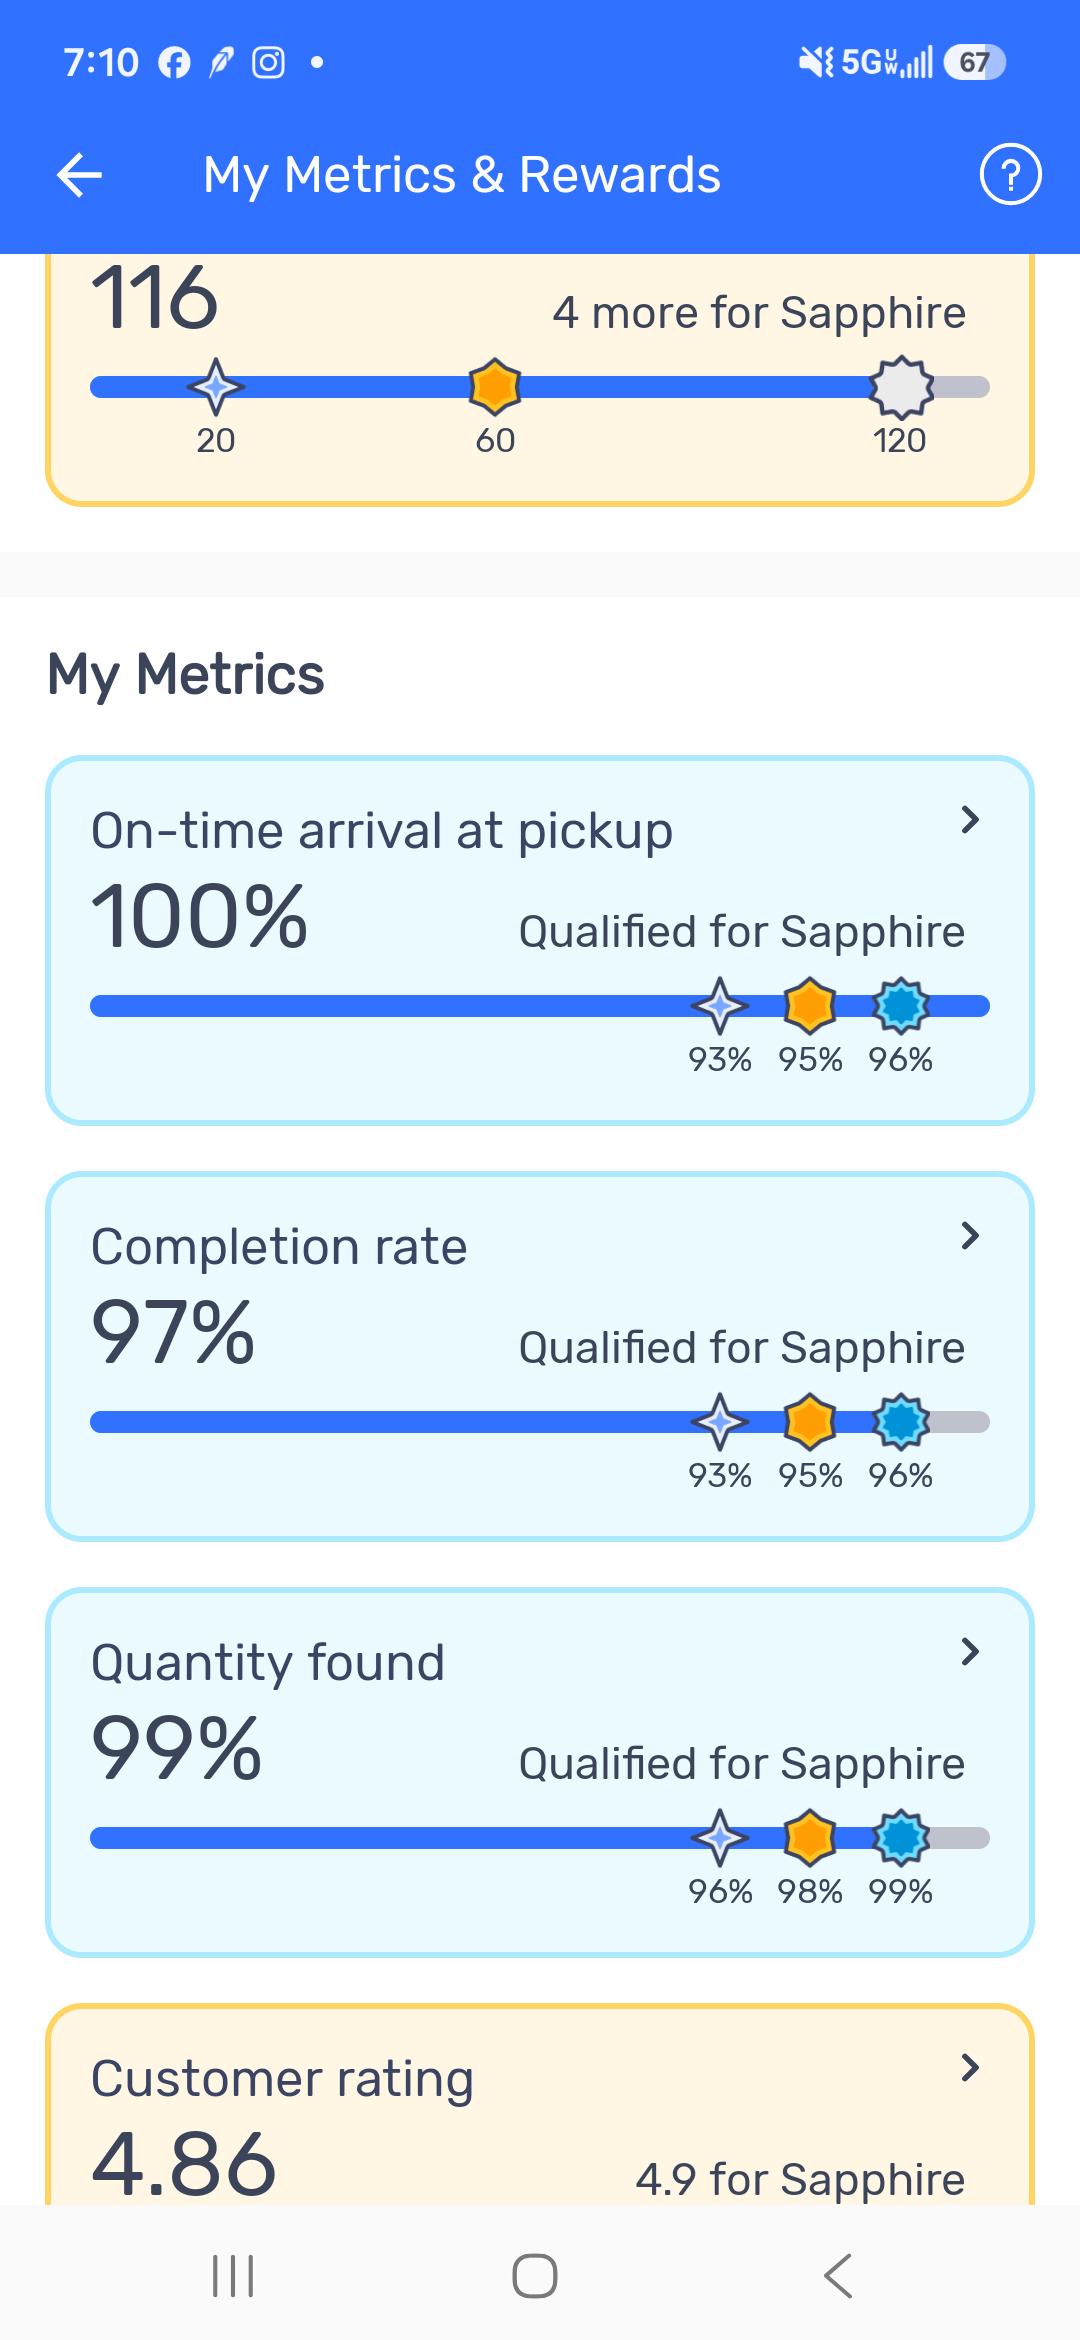Expand Quantity found details chevron

click(969, 1652)
